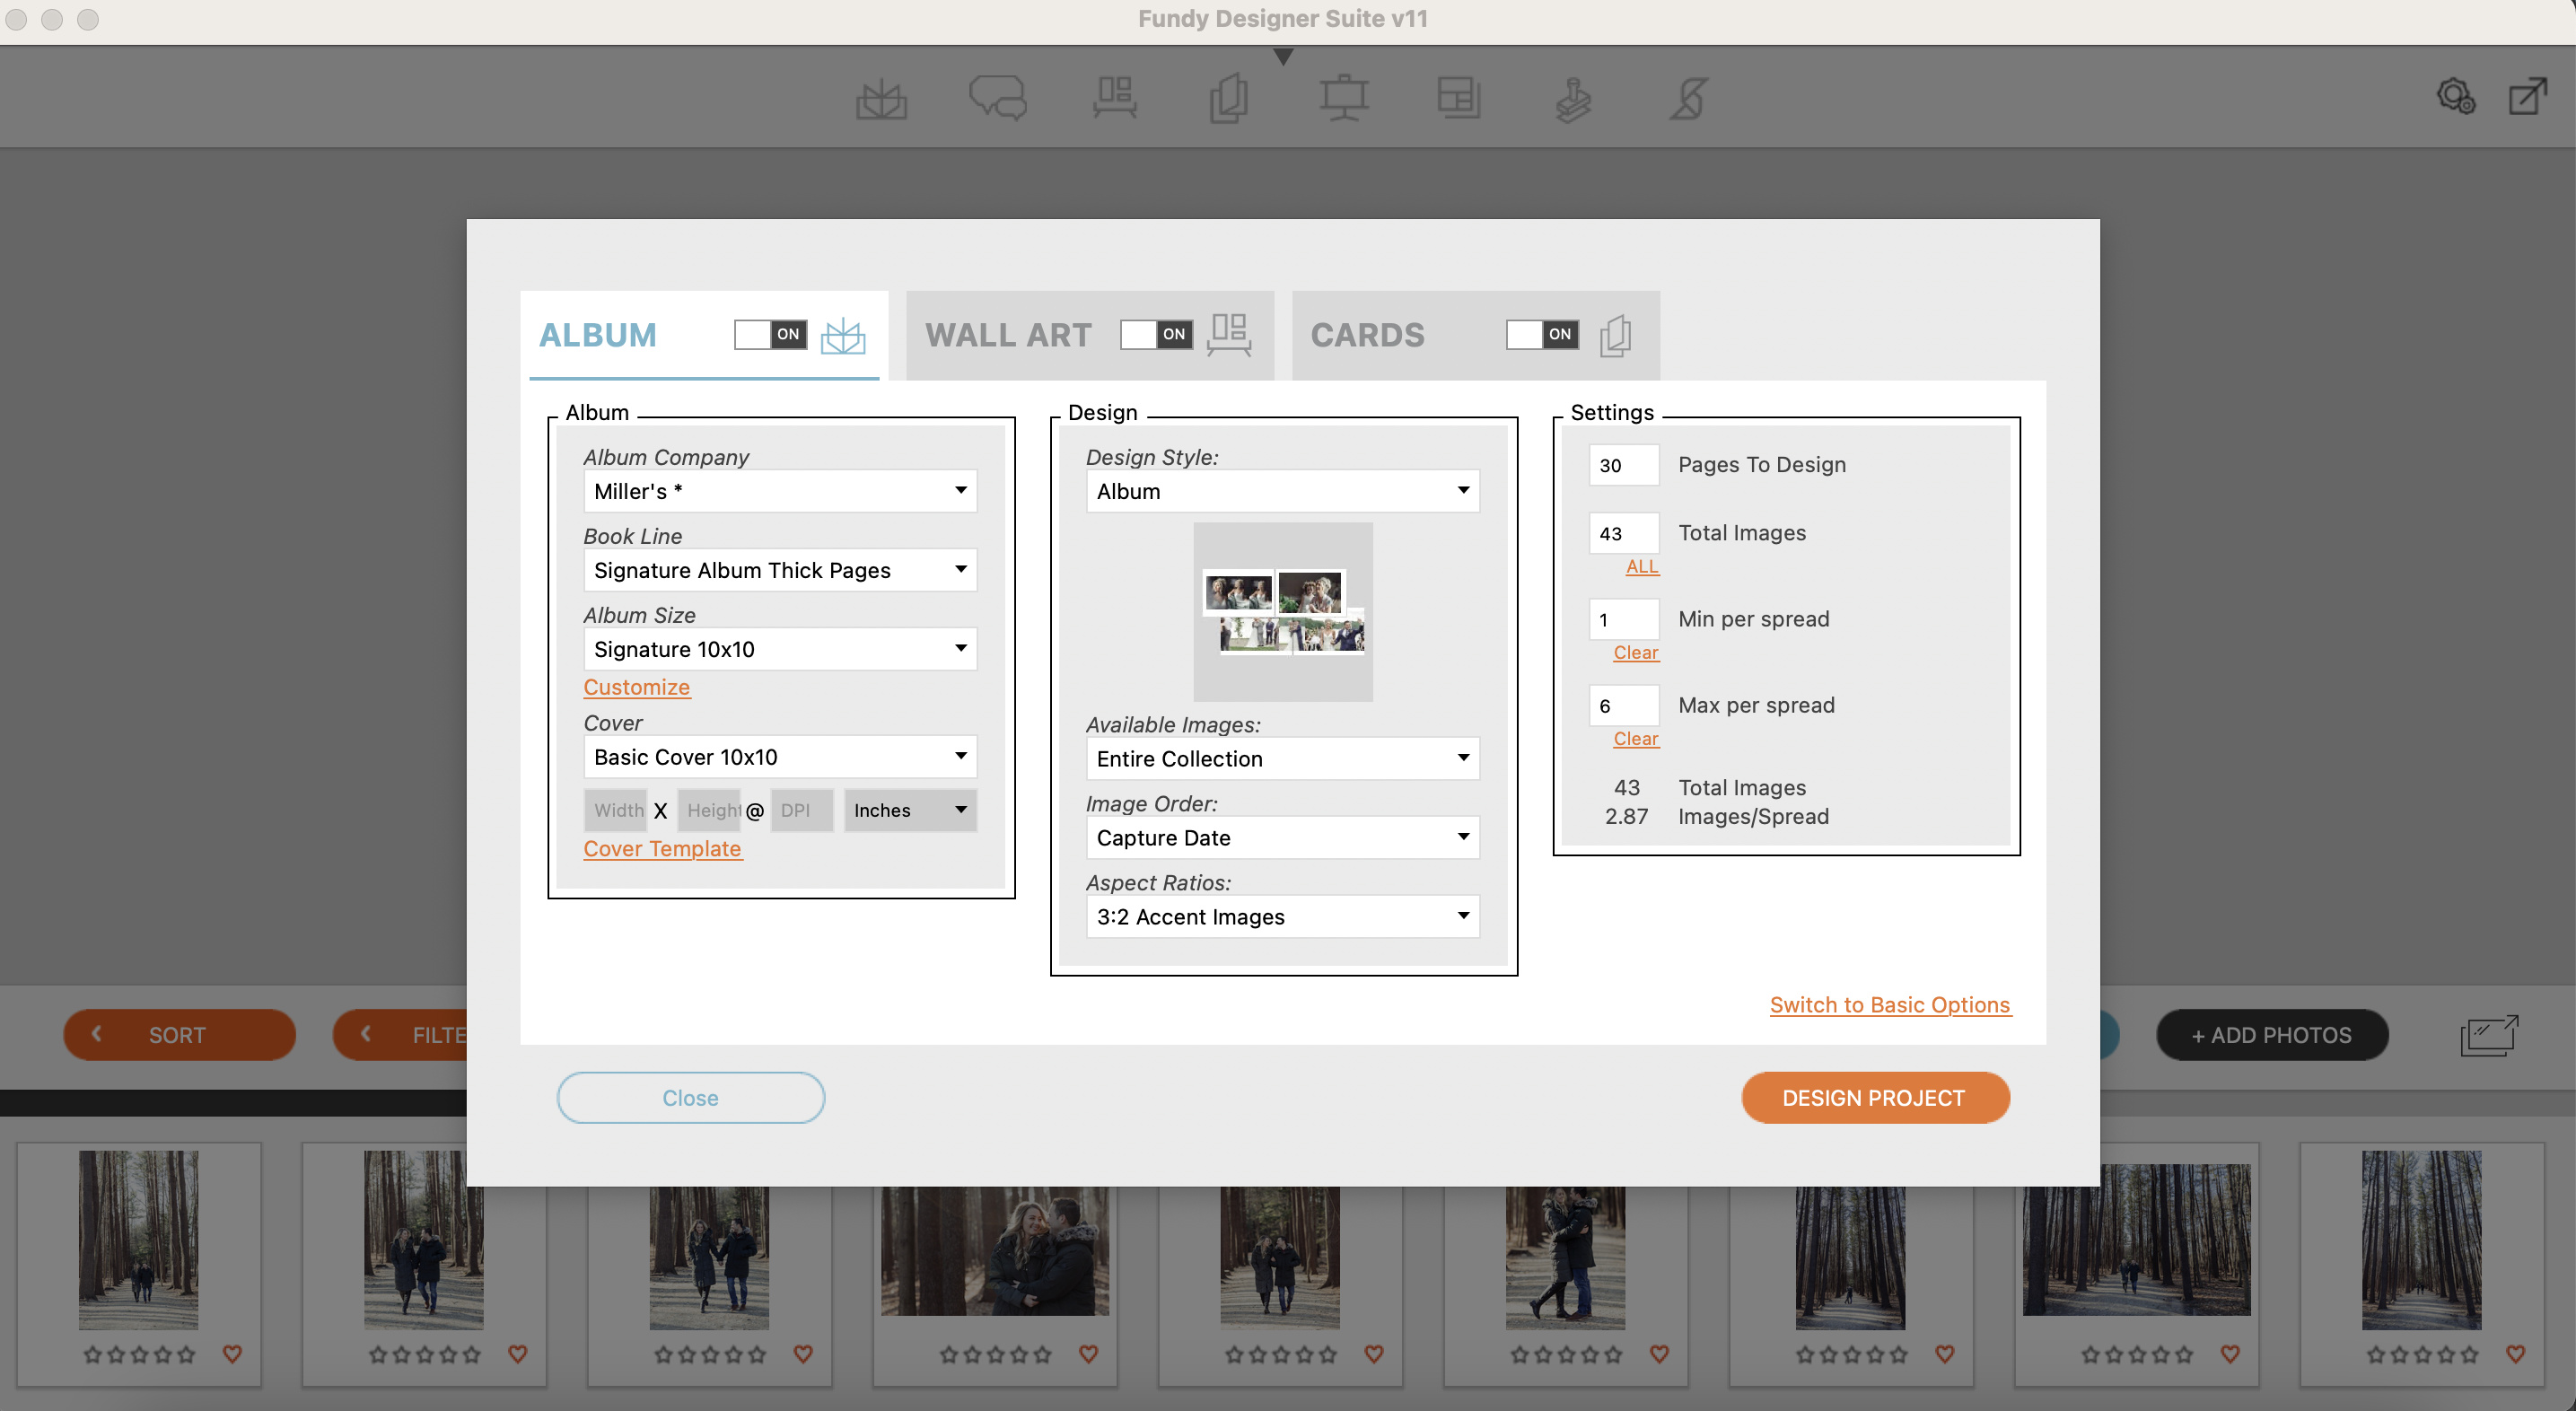The width and height of the screenshot is (2576, 1411).
Task: Click the cover Width input field
Action: [616, 810]
